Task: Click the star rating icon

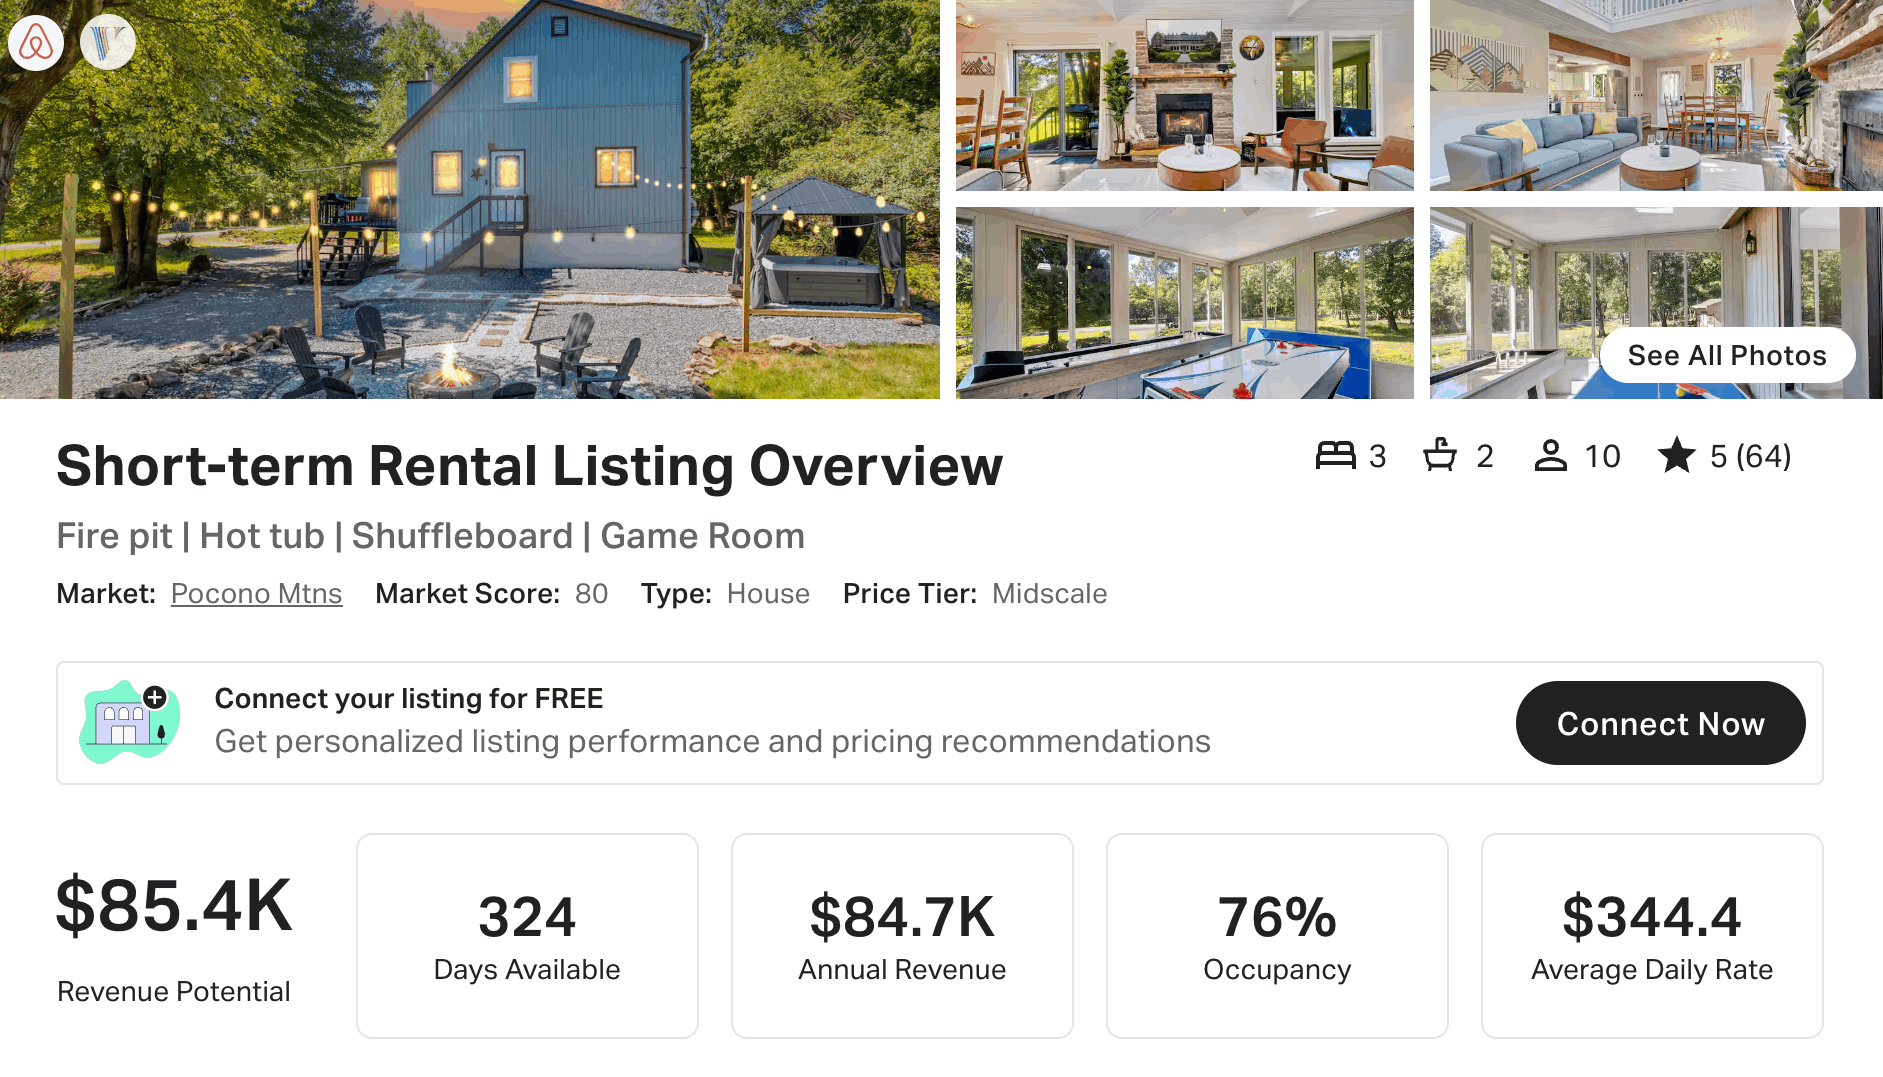Action: (x=1677, y=455)
